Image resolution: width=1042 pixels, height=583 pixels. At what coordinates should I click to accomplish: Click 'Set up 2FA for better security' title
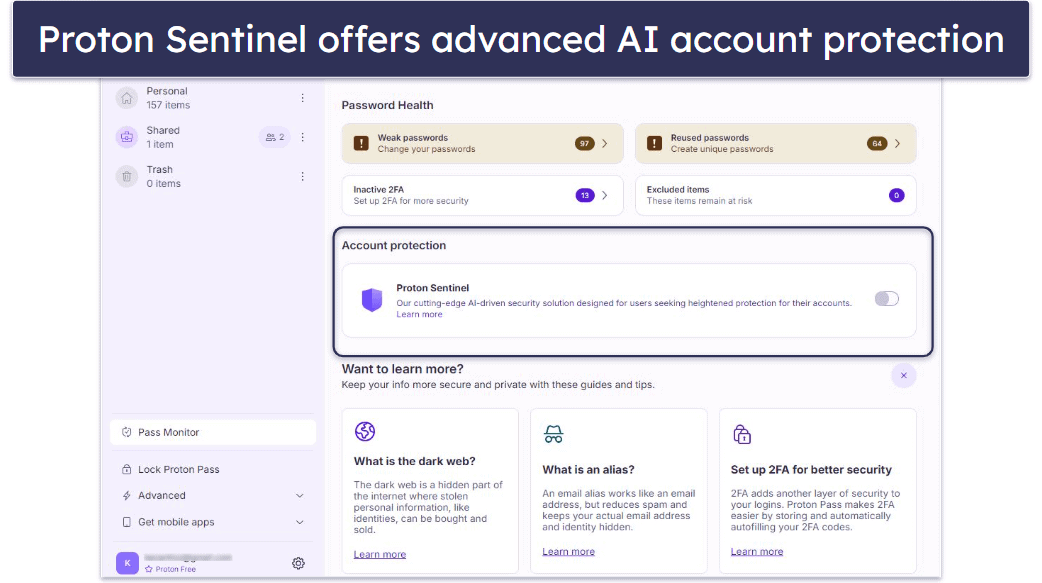point(811,470)
